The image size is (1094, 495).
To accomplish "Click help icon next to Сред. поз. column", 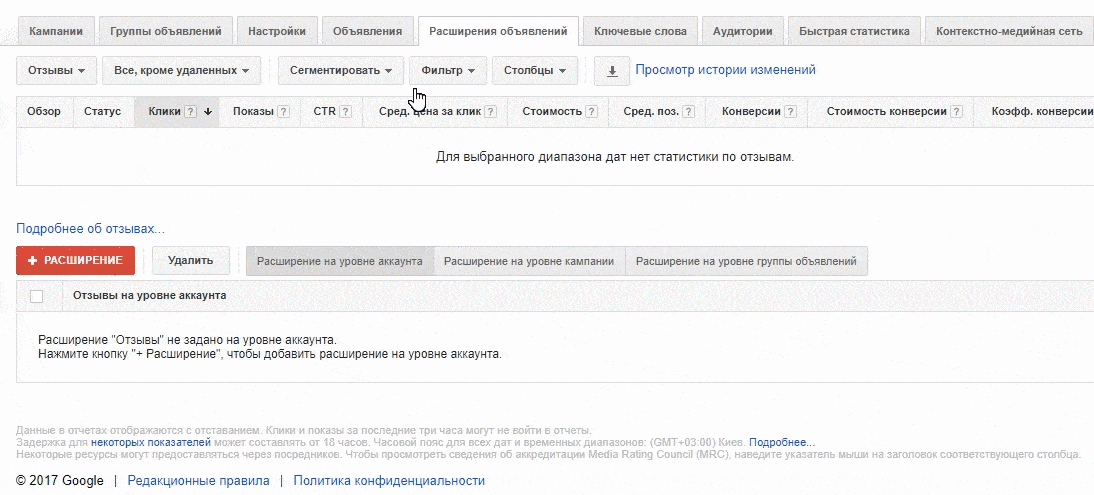I will point(689,112).
